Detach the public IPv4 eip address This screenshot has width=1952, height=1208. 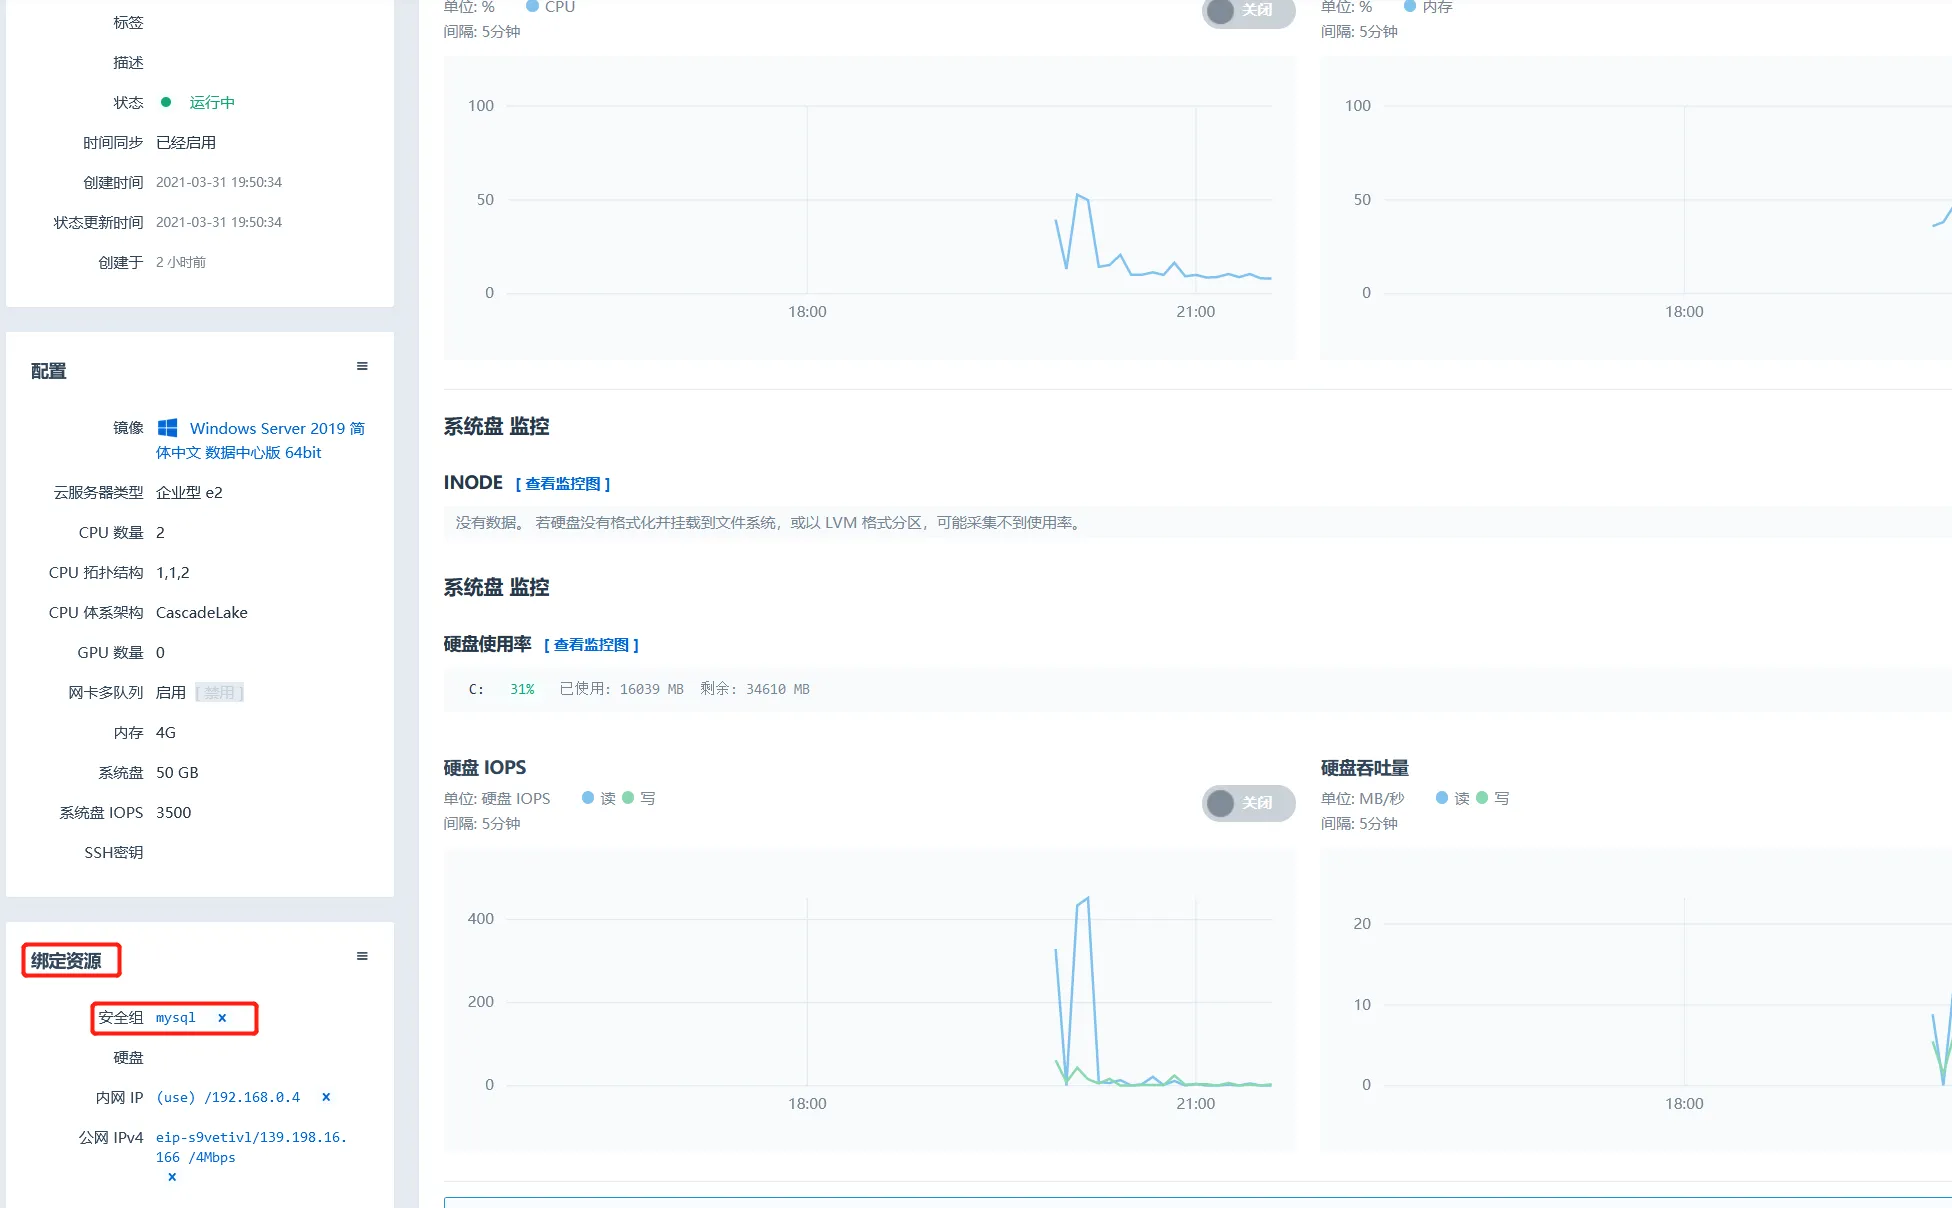coord(172,1178)
